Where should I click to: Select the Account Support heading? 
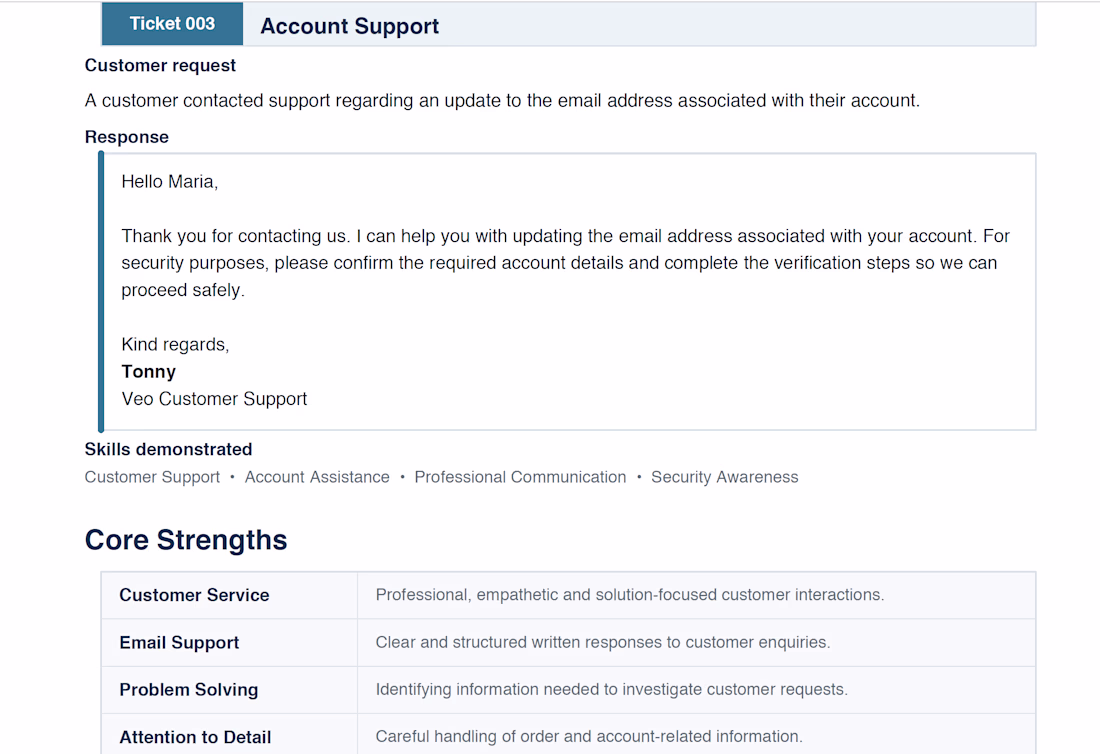pos(349,26)
